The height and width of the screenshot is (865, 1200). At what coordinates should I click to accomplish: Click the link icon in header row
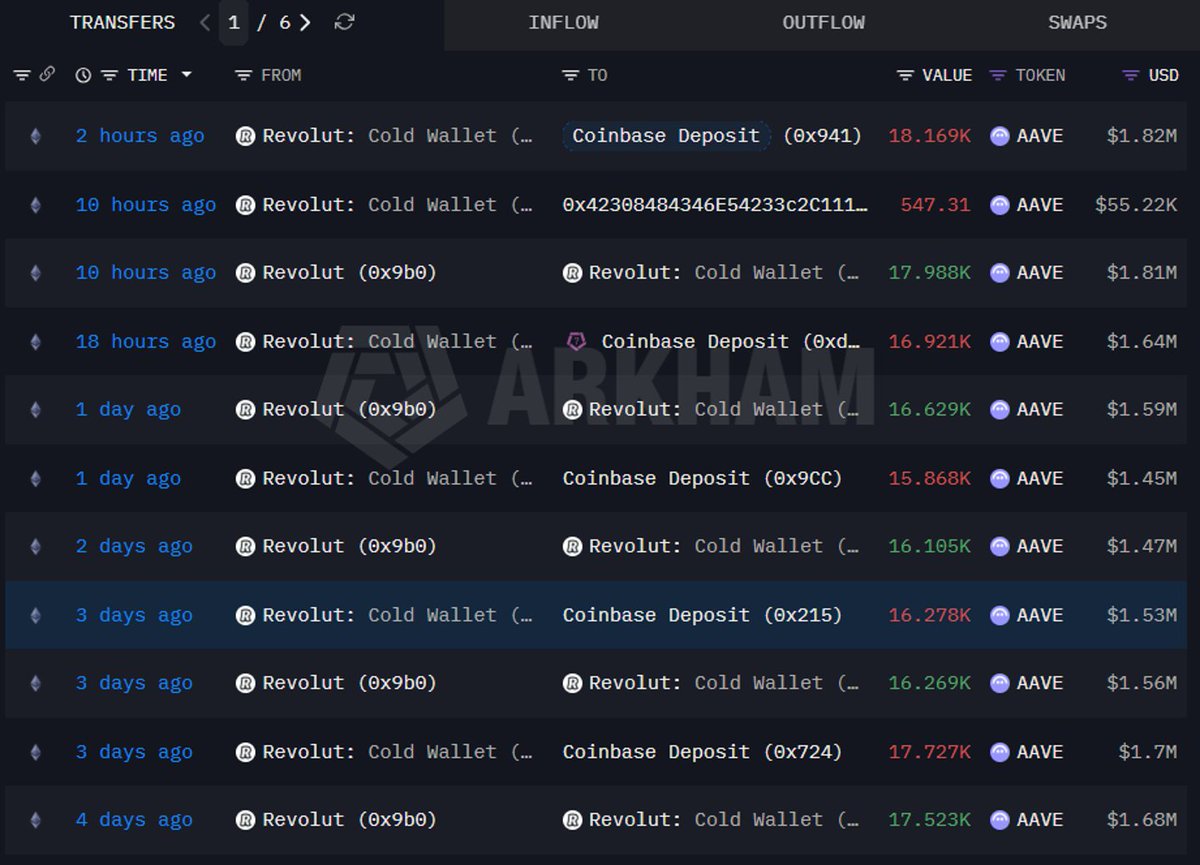(46, 74)
